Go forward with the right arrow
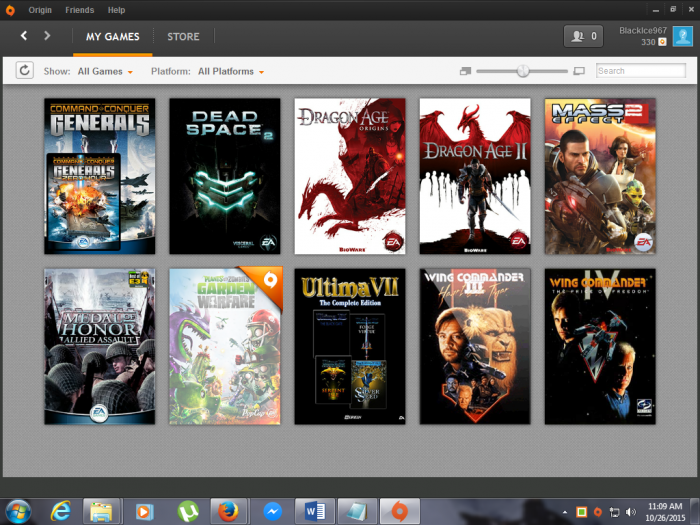 click(x=47, y=36)
